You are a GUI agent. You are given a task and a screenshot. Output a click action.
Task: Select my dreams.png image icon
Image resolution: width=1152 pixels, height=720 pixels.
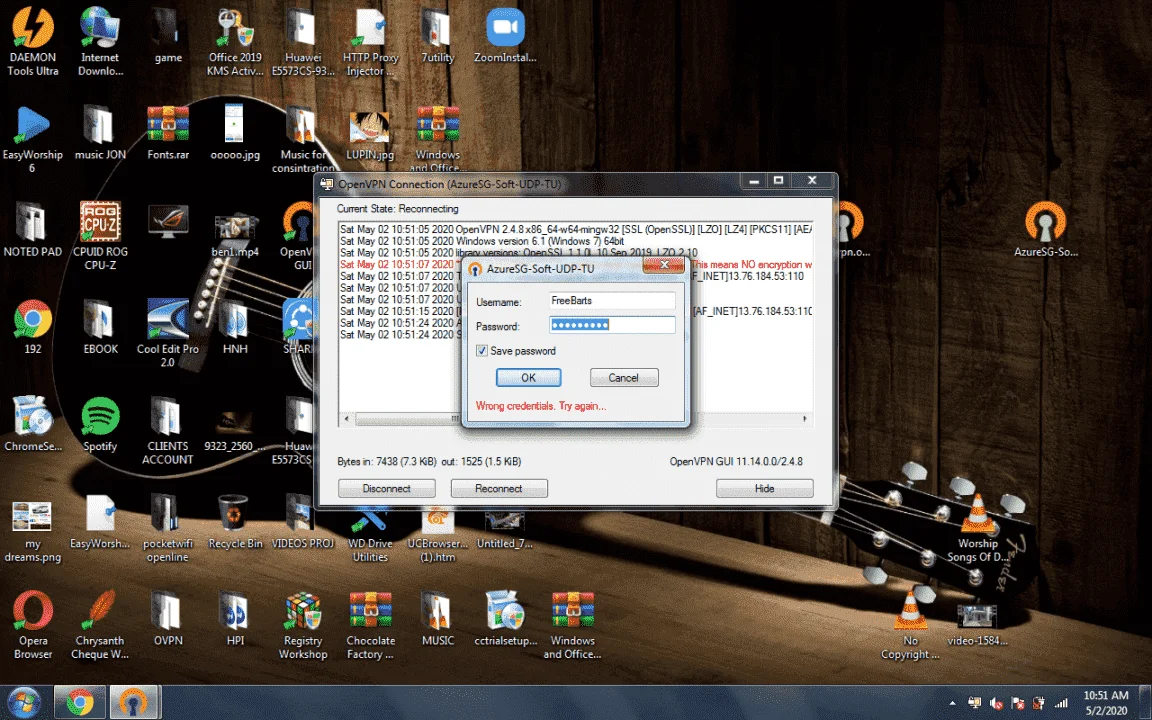[32, 531]
